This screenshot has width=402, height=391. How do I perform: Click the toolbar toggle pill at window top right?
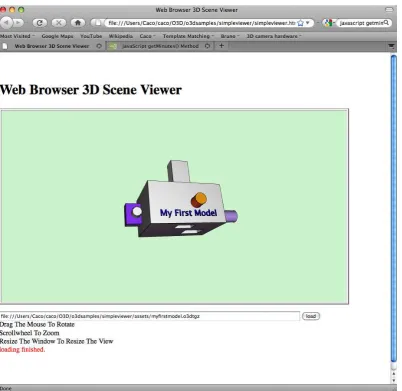tap(389, 10)
